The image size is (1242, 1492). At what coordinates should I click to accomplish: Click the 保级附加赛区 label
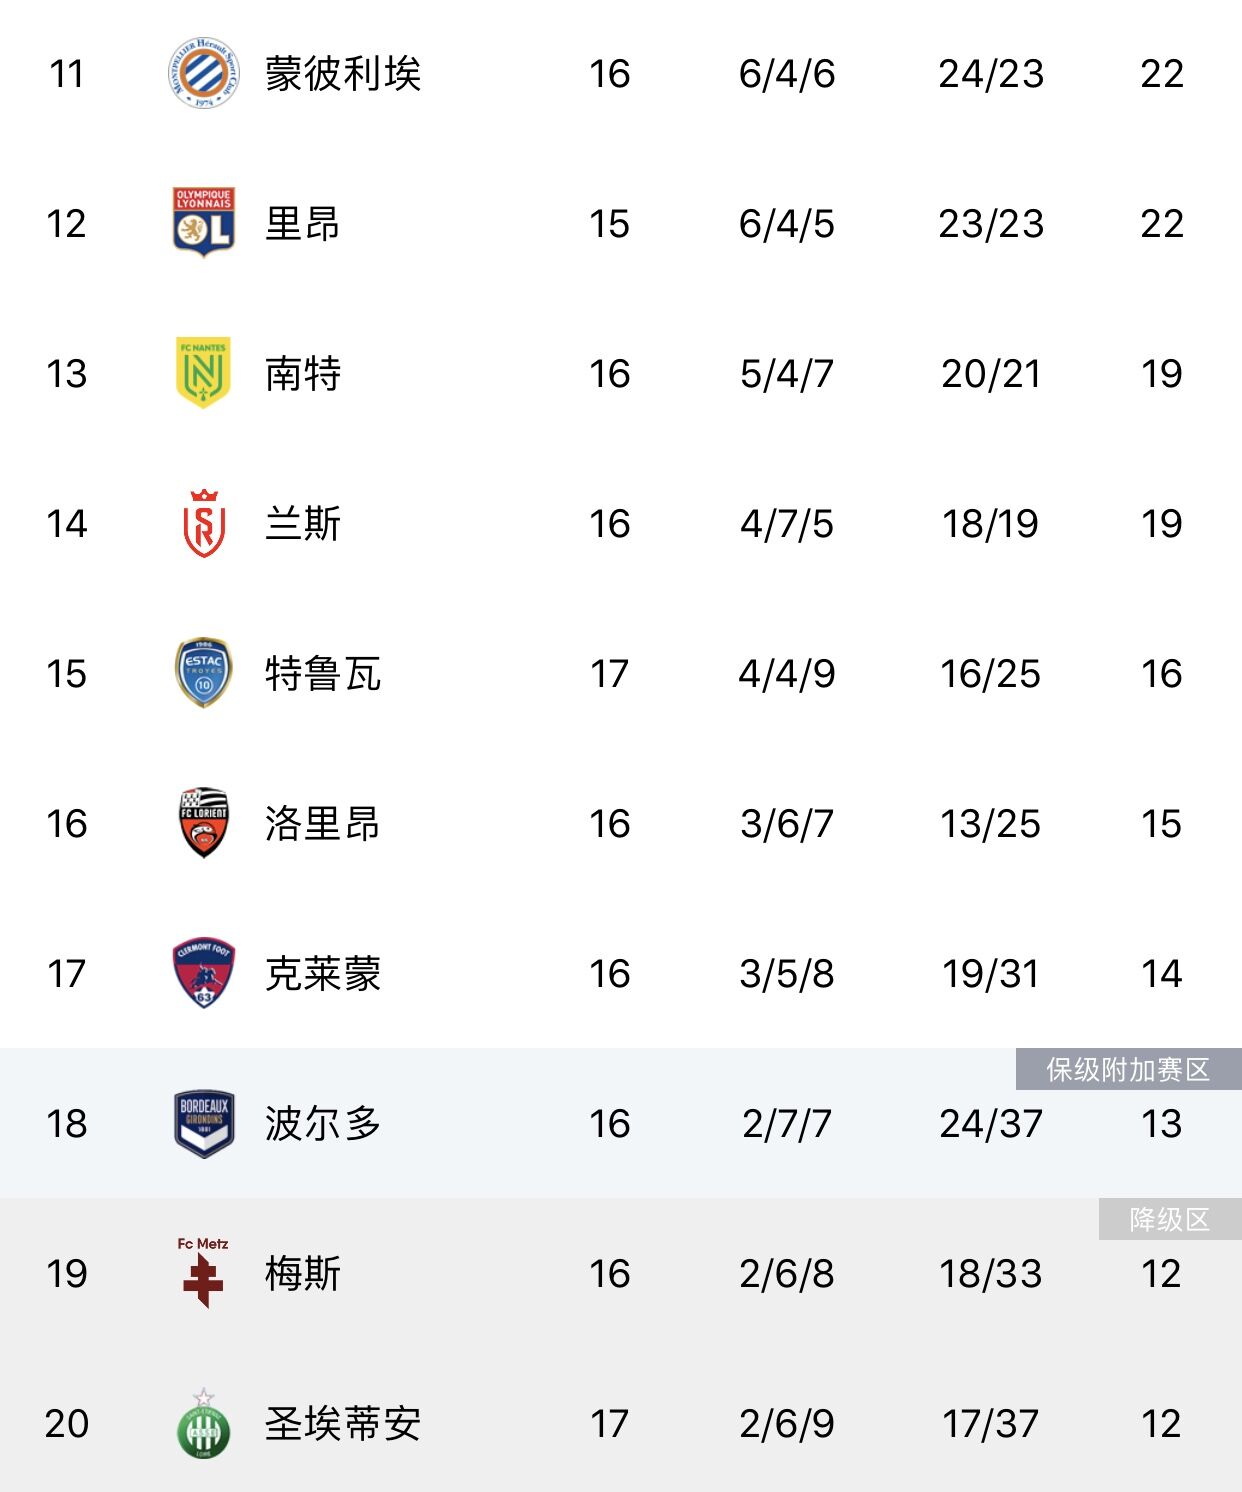(1128, 1069)
